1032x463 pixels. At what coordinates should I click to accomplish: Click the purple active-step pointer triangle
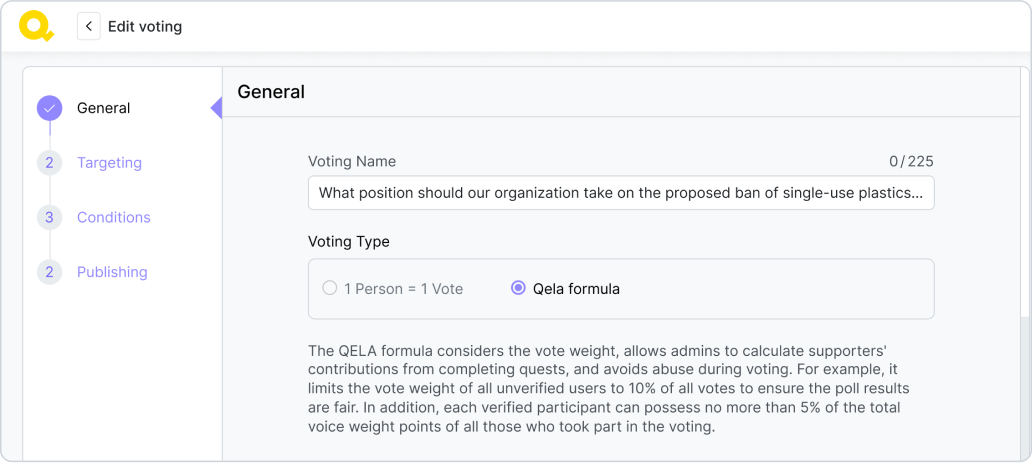pyautogui.click(x=216, y=108)
